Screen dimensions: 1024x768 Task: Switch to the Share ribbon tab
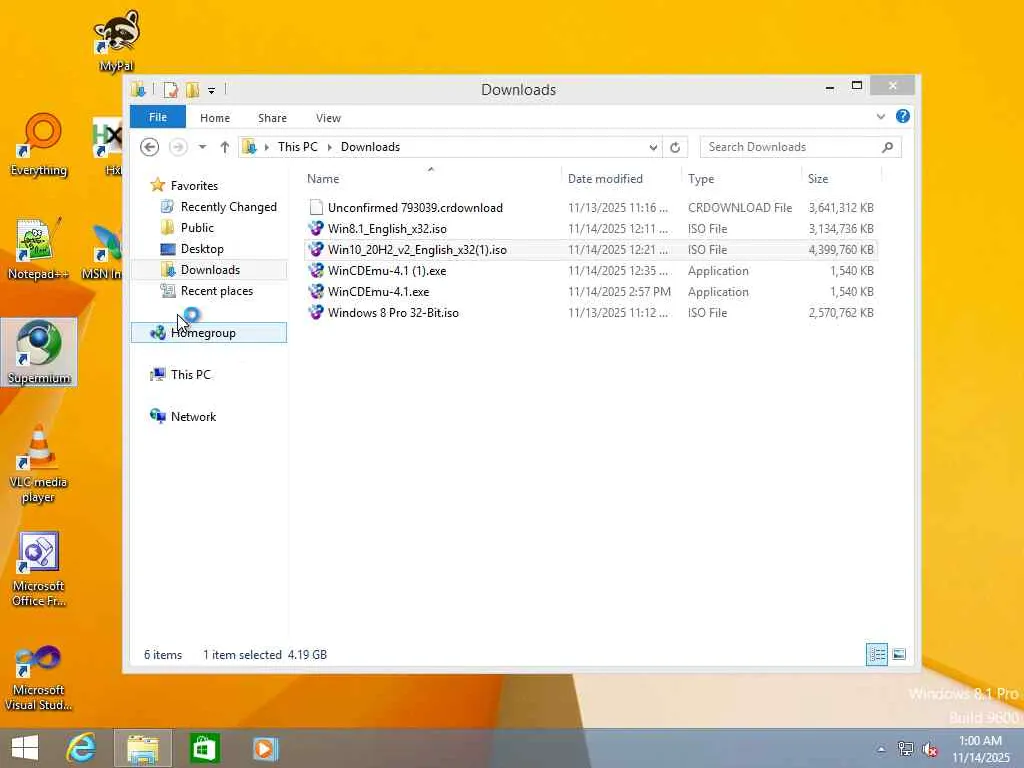[x=272, y=118]
